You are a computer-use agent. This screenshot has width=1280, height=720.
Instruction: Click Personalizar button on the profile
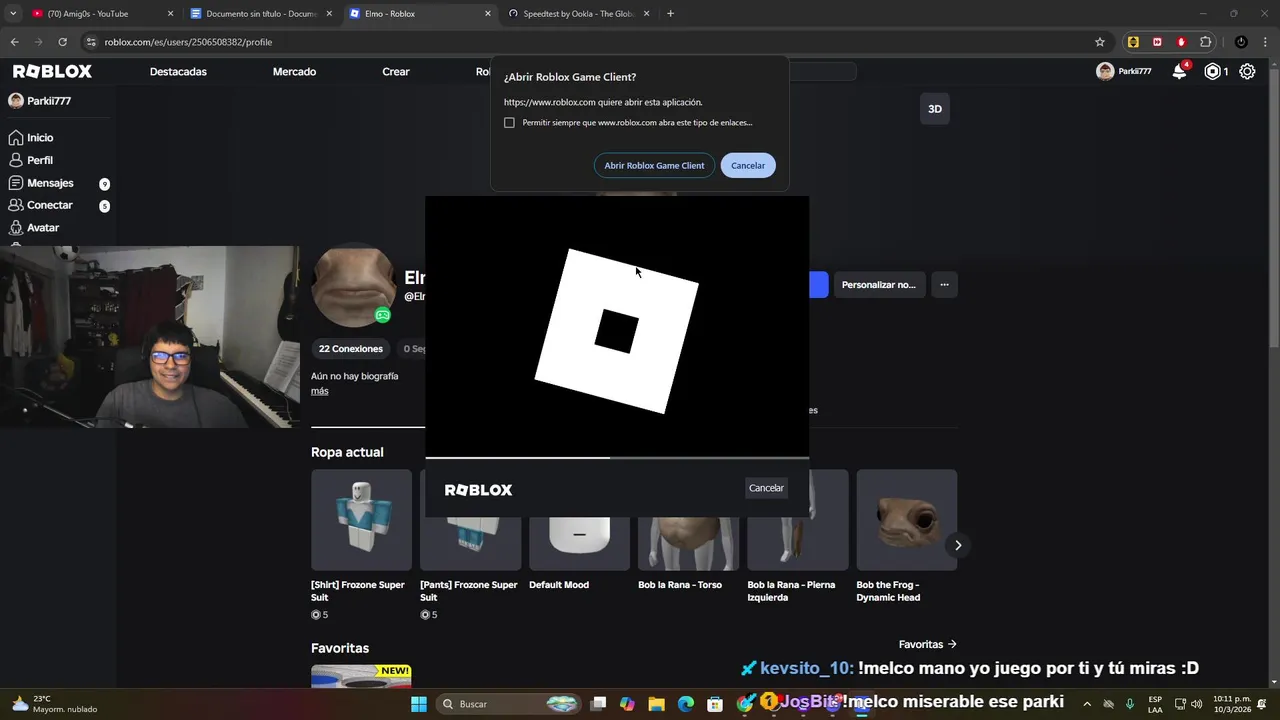(878, 285)
